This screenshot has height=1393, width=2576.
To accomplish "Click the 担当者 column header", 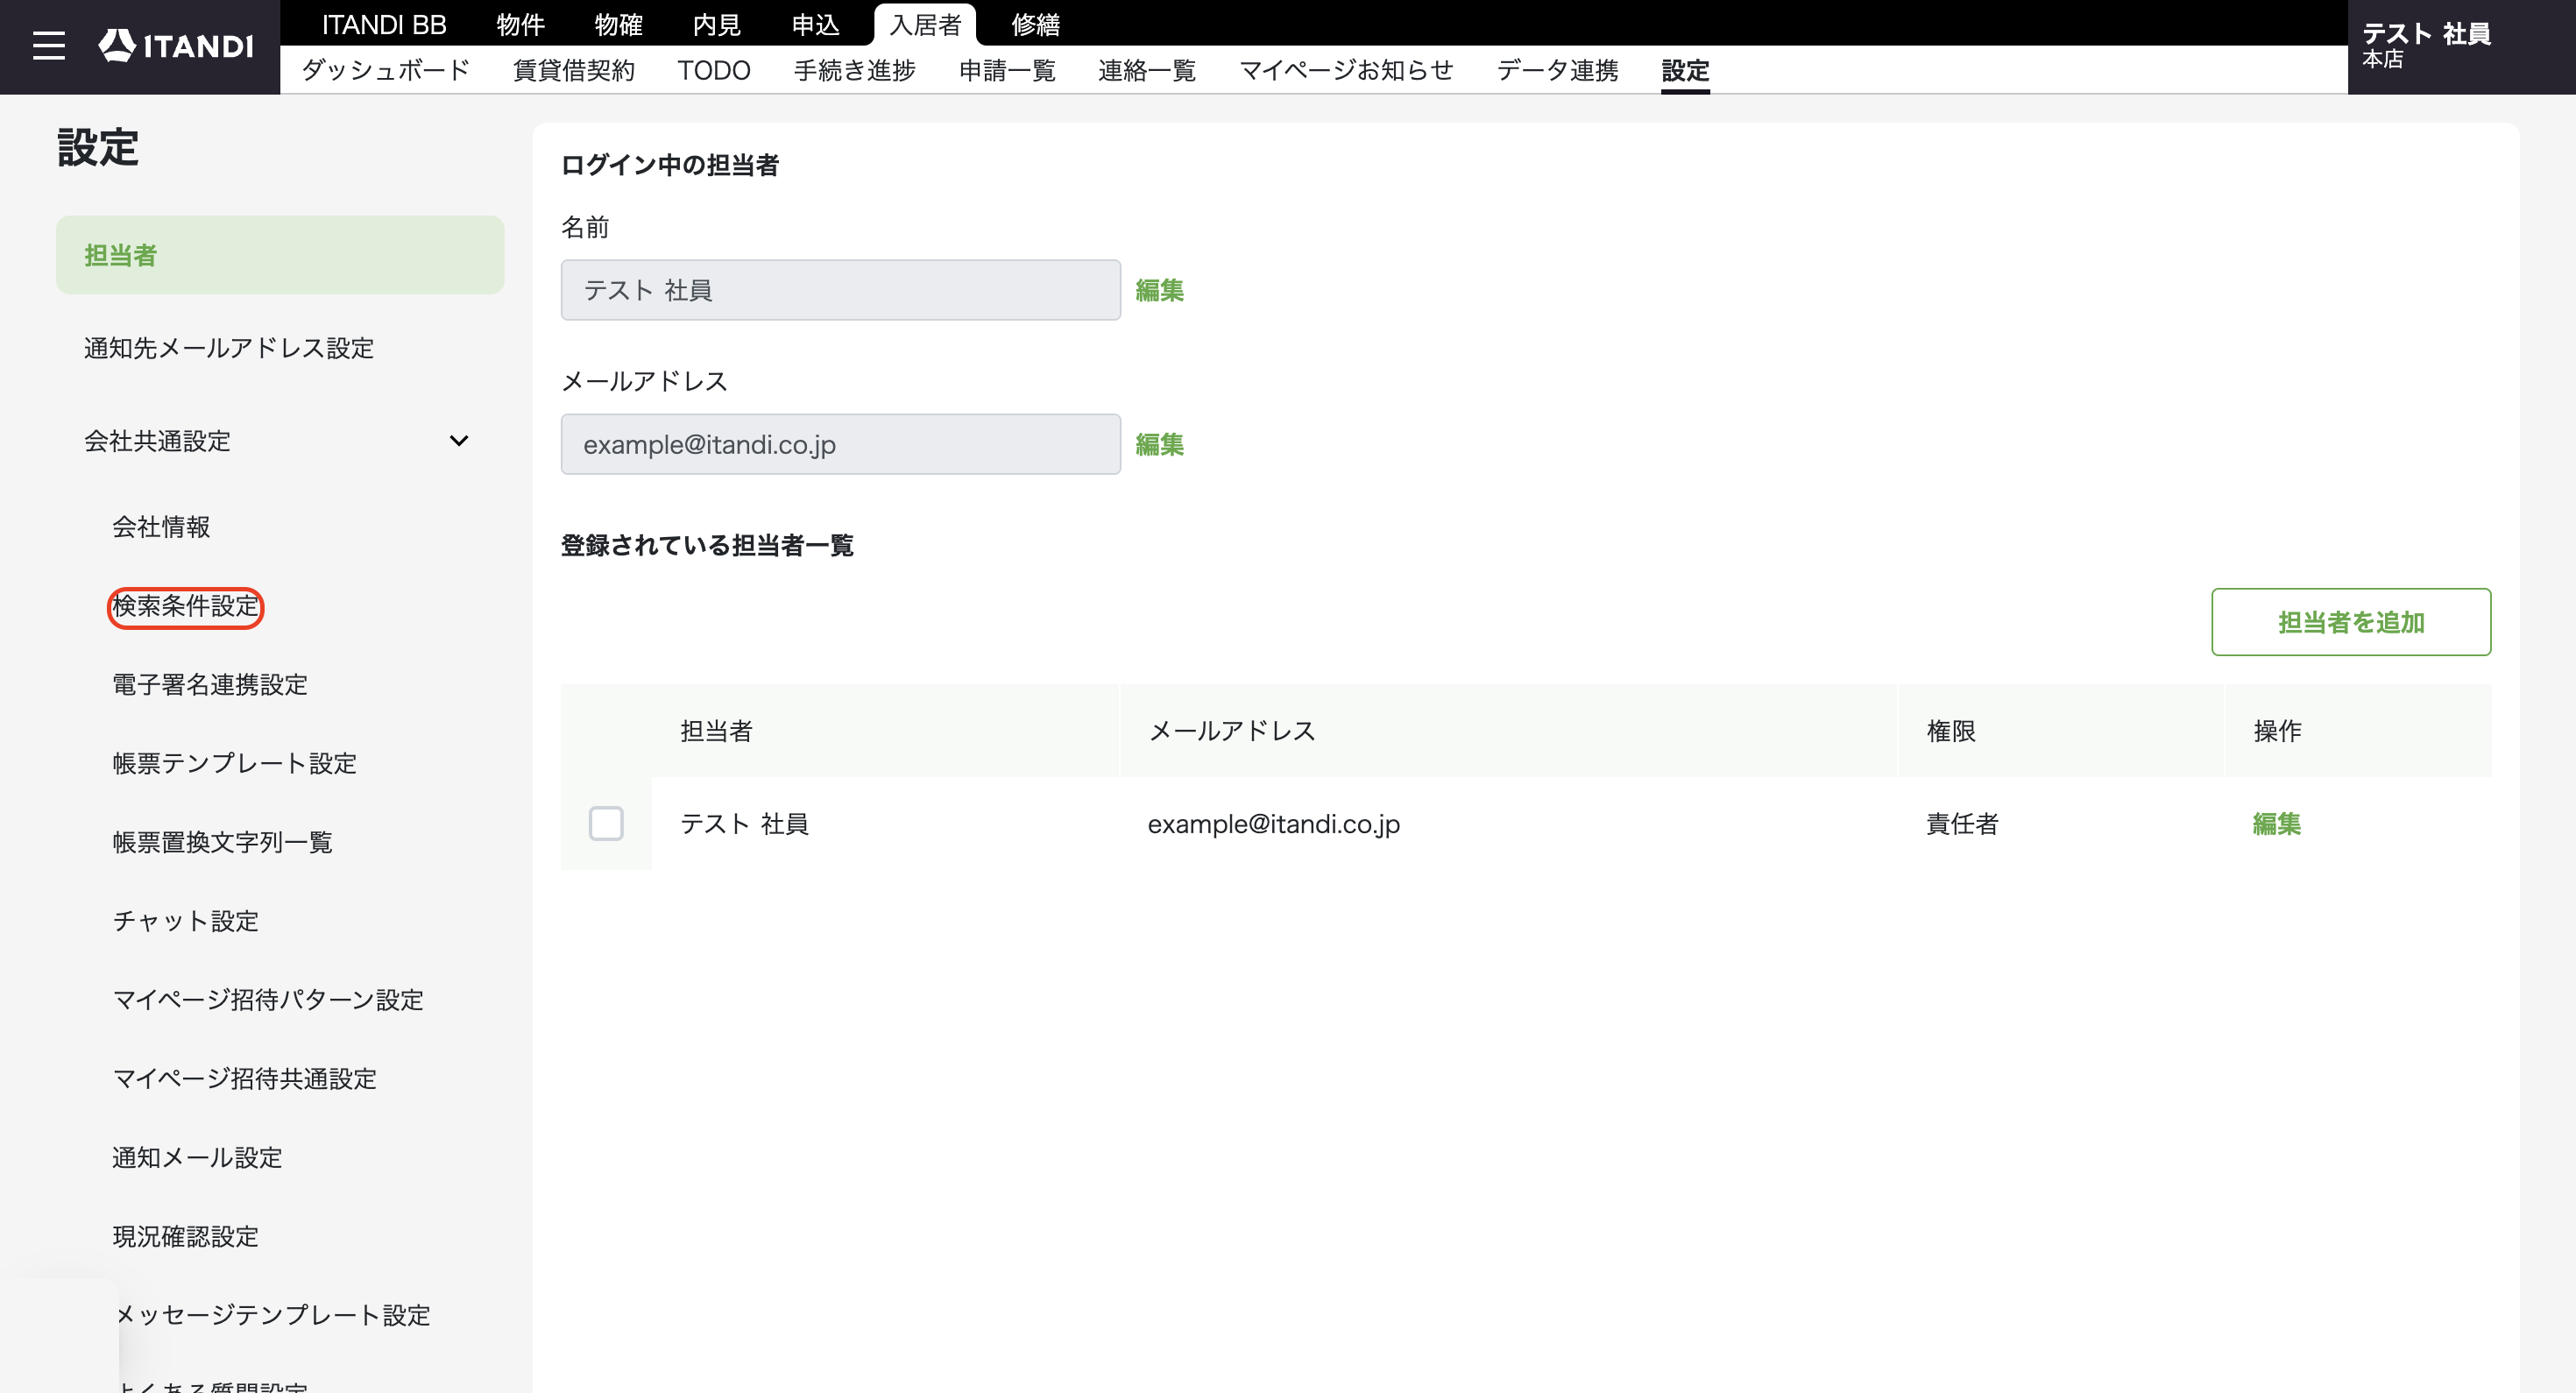I will pos(717,731).
